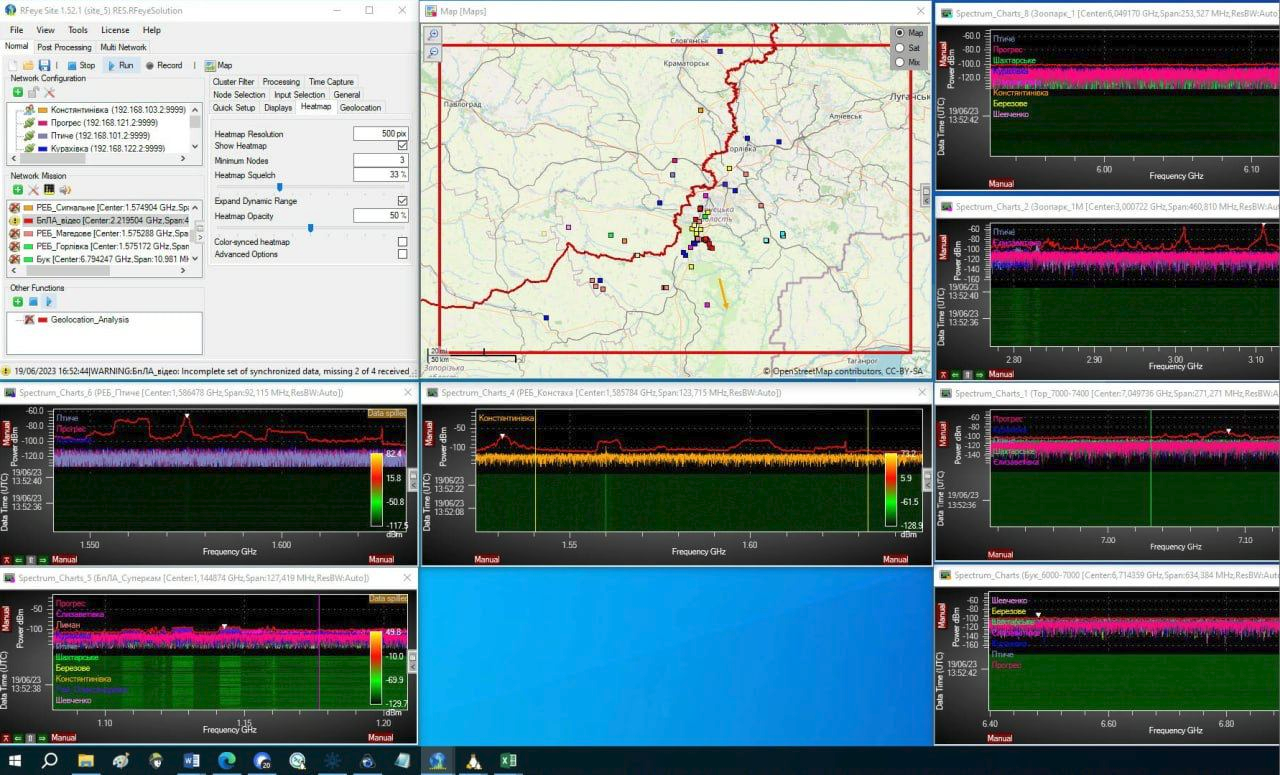Select the Sat map radio button
The height and width of the screenshot is (775, 1280).
(899, 47)
